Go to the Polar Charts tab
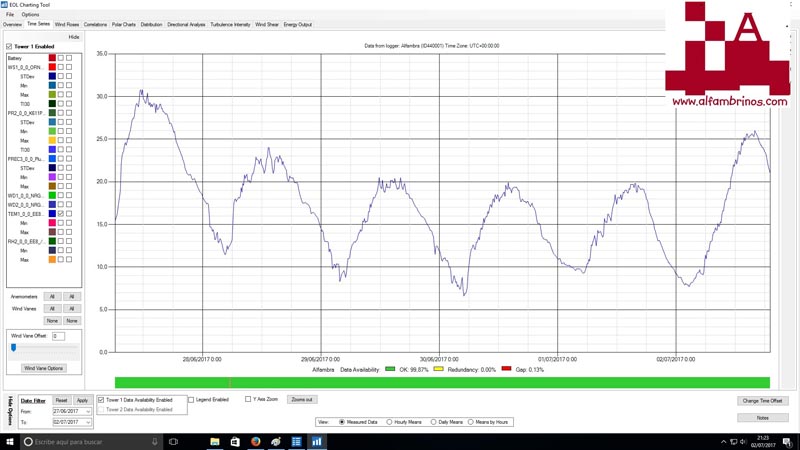Image resolution: width=800 pixels, height=450 pixels. pyautogui.click(x=124, y=24)
